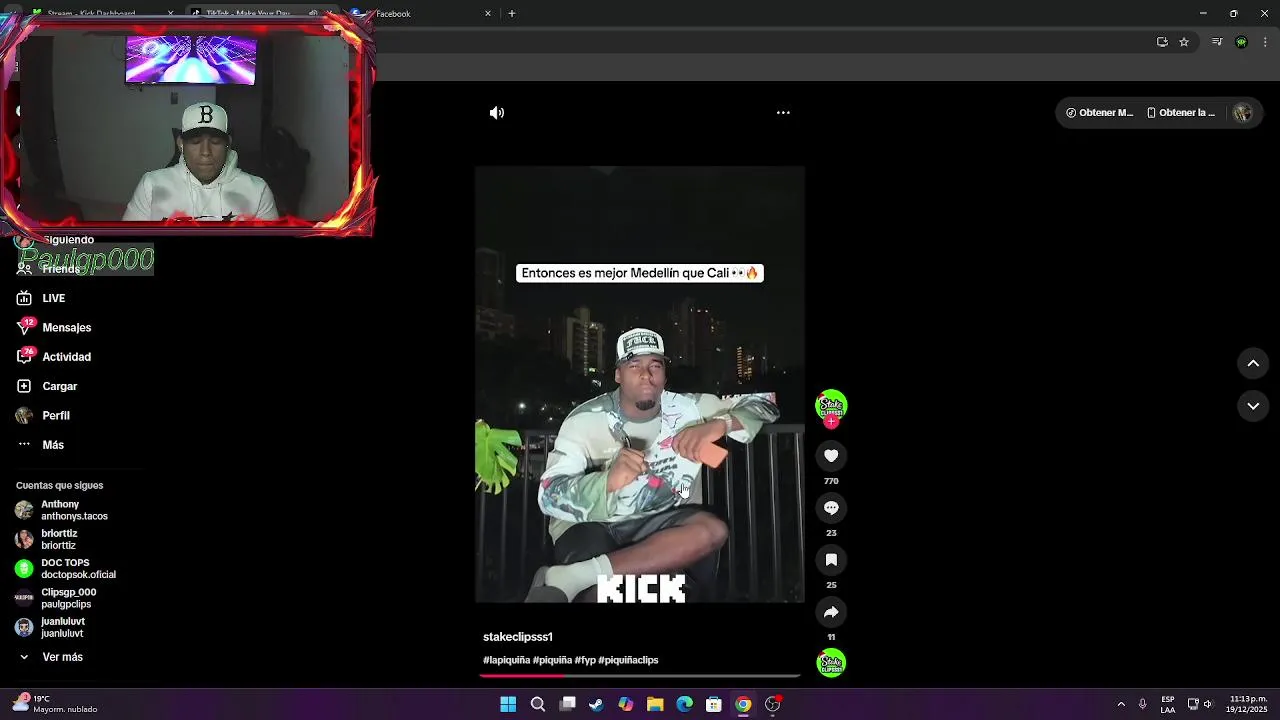
Task: Open the profile avatar at top right
Action: tap(1243, 113)
